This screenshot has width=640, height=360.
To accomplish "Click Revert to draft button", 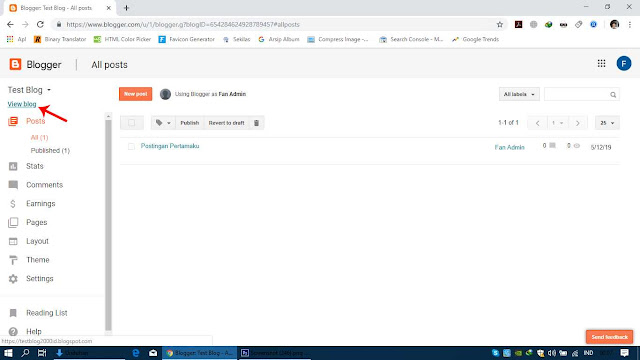I will point(227,123).
